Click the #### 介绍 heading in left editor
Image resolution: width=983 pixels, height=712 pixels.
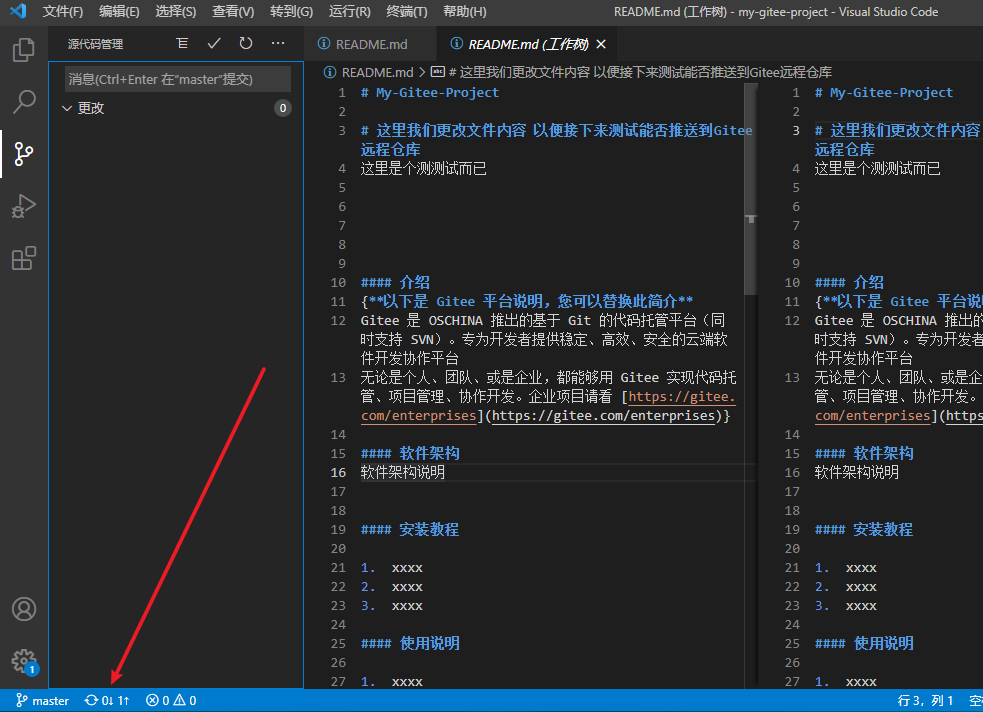[395, 282]
